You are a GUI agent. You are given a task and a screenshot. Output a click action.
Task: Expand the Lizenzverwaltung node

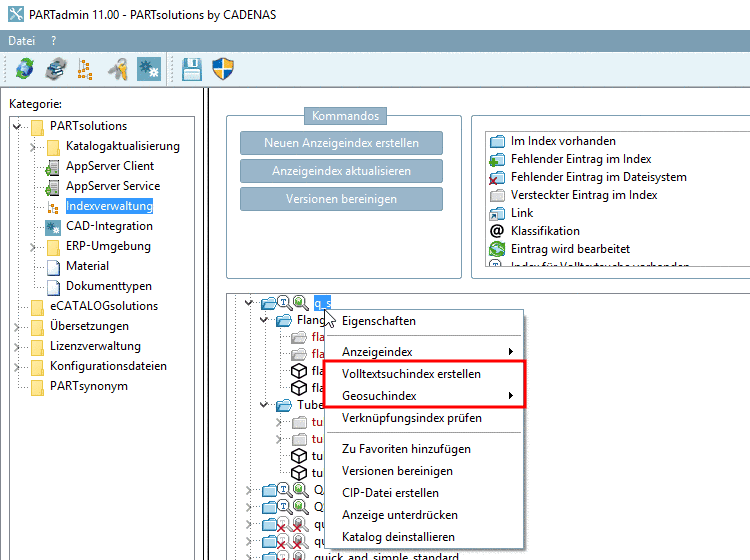(x=17, y=347)
